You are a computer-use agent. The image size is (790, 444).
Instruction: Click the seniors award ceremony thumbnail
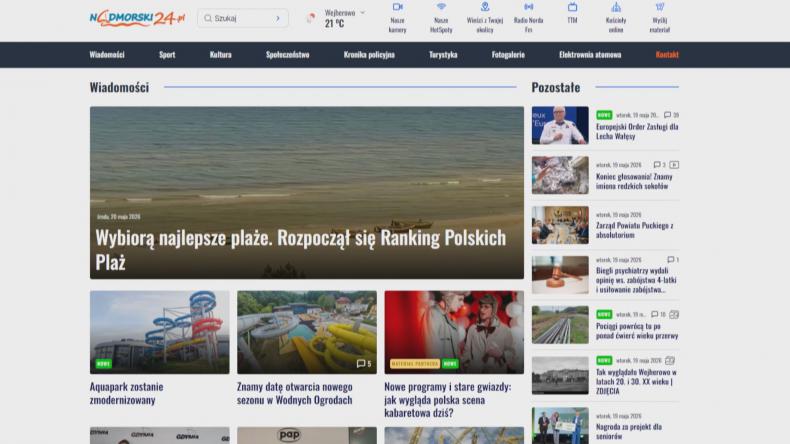coord(560,425)
